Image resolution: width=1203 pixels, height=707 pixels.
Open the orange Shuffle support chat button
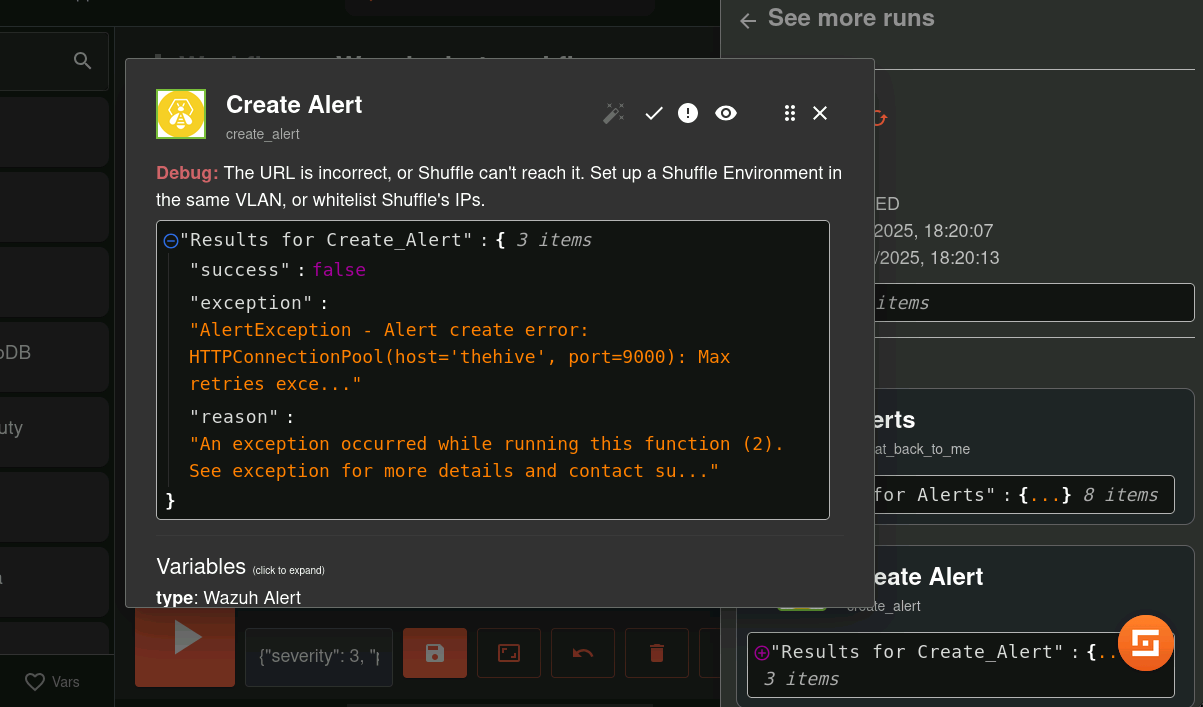pyautogui.click(x=1145, y=642)
